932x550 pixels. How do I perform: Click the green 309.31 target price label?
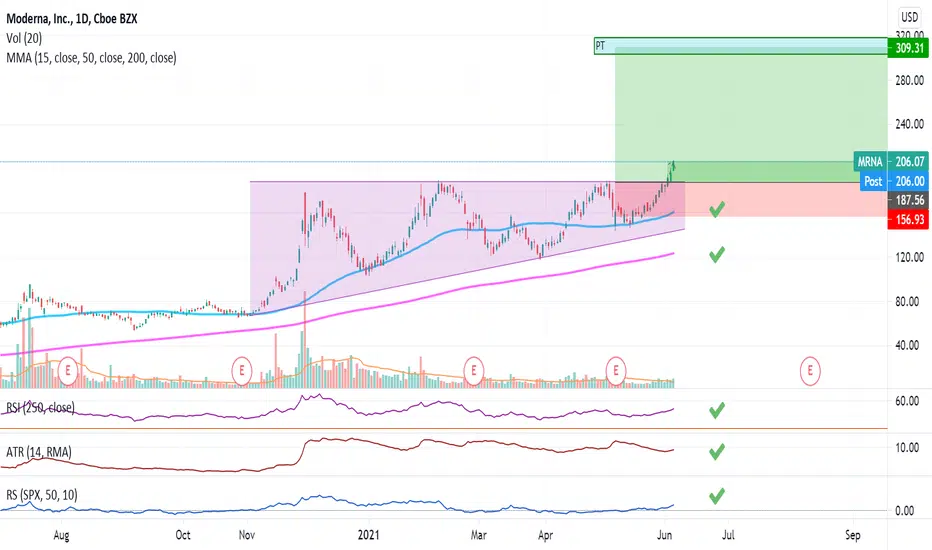click(x=908, y=48)
